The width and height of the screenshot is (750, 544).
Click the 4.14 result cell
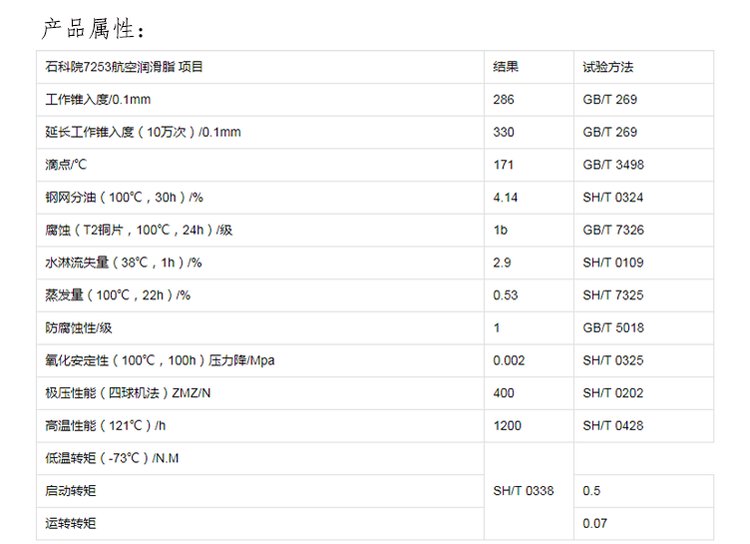coord(505,197)
